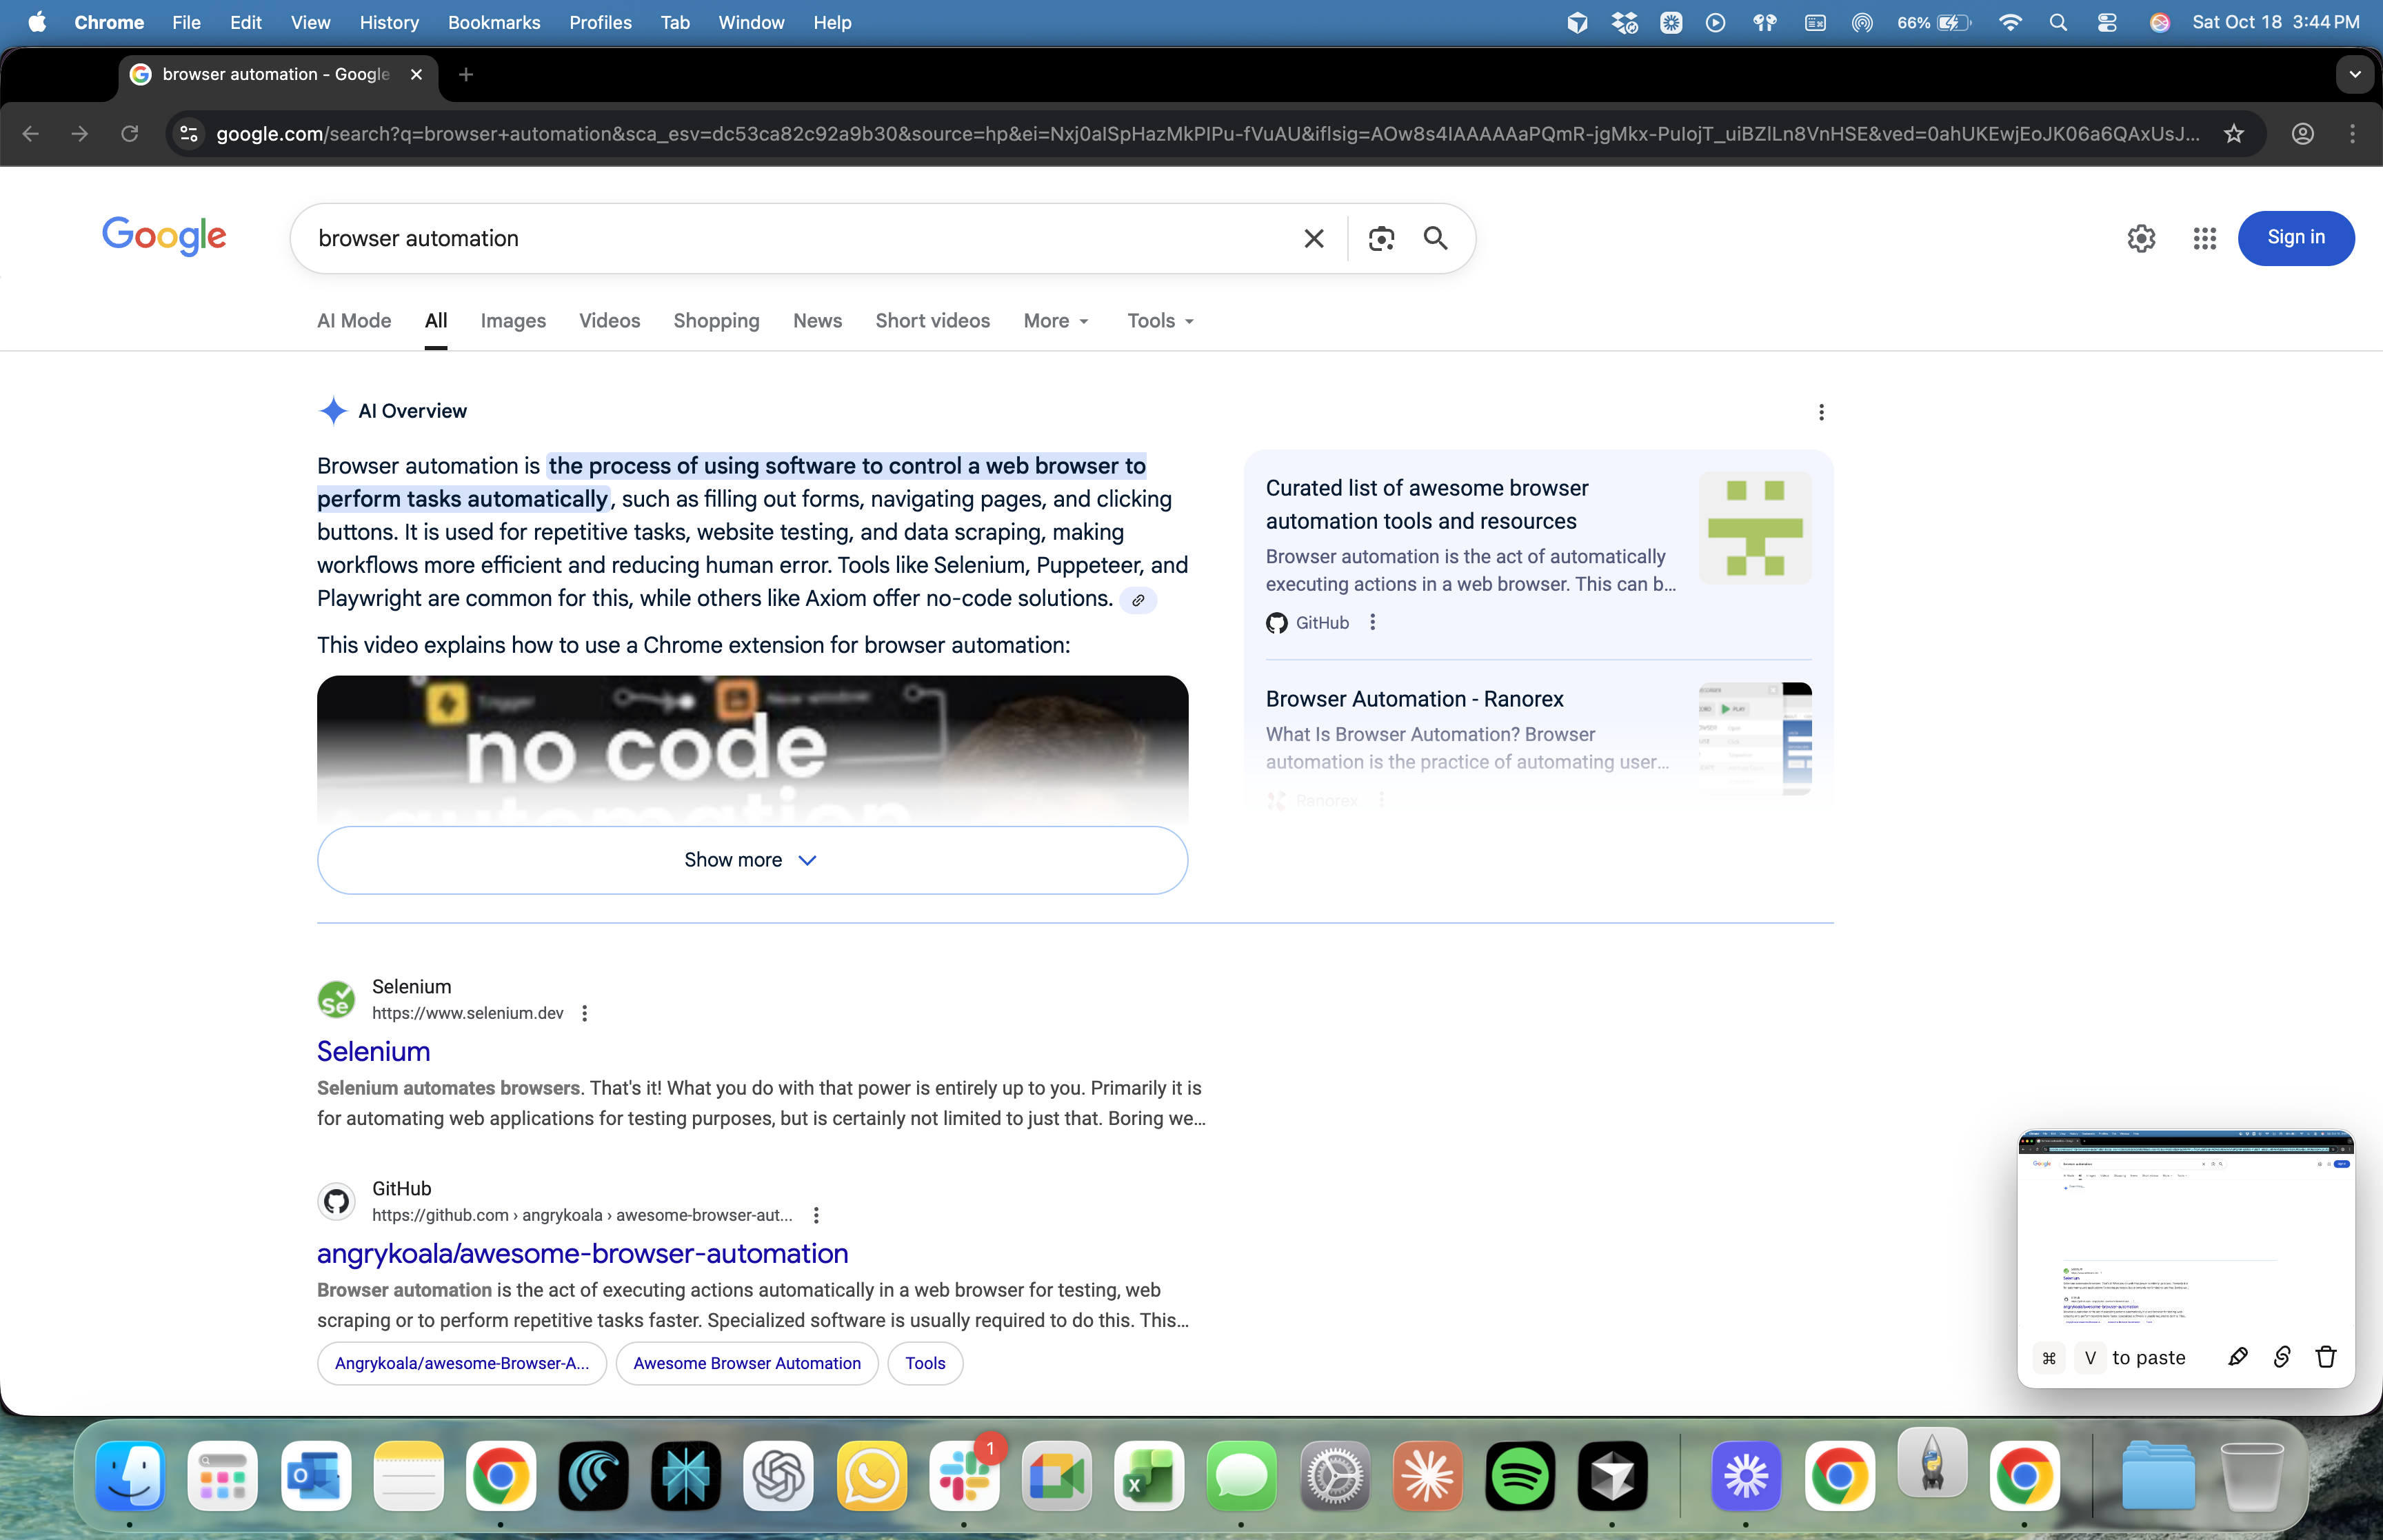Switch to the Images results tab

512,321
